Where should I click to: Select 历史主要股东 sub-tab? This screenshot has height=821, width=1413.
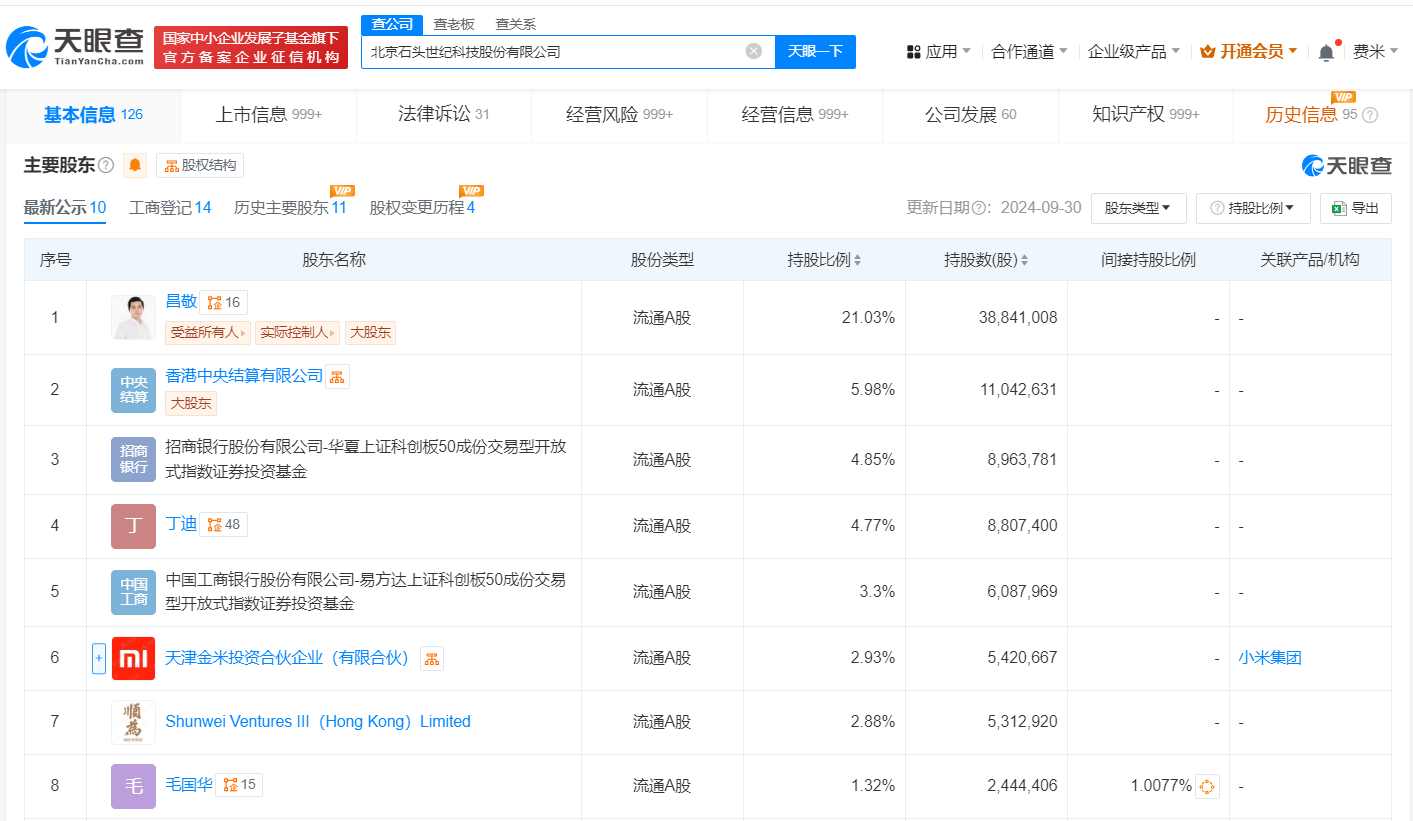(290, 208)
